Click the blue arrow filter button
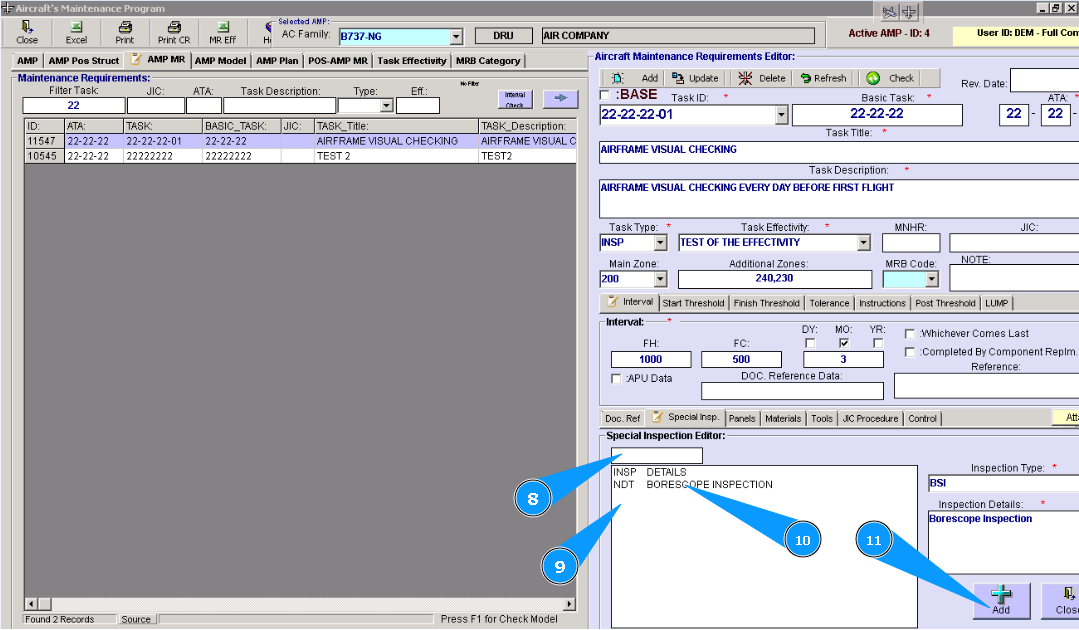This screenshot has height=630, width=1079. point(560,98)
